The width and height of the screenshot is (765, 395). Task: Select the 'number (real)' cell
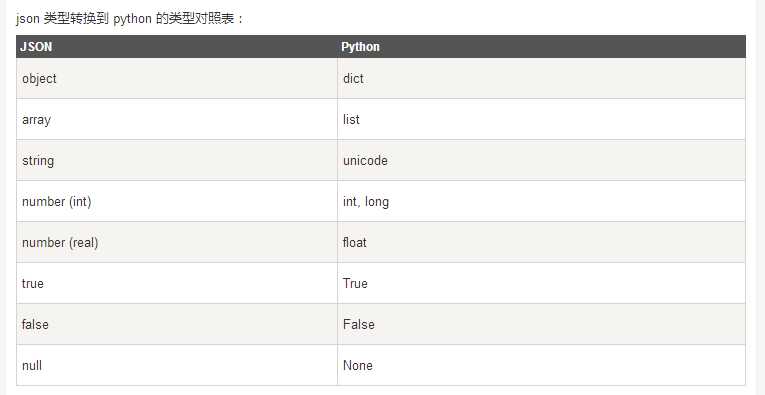pos(177,242)
